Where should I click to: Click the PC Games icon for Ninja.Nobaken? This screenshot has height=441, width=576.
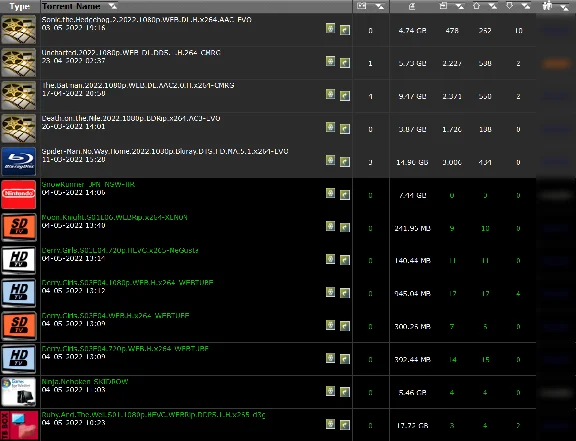[19, 392]
